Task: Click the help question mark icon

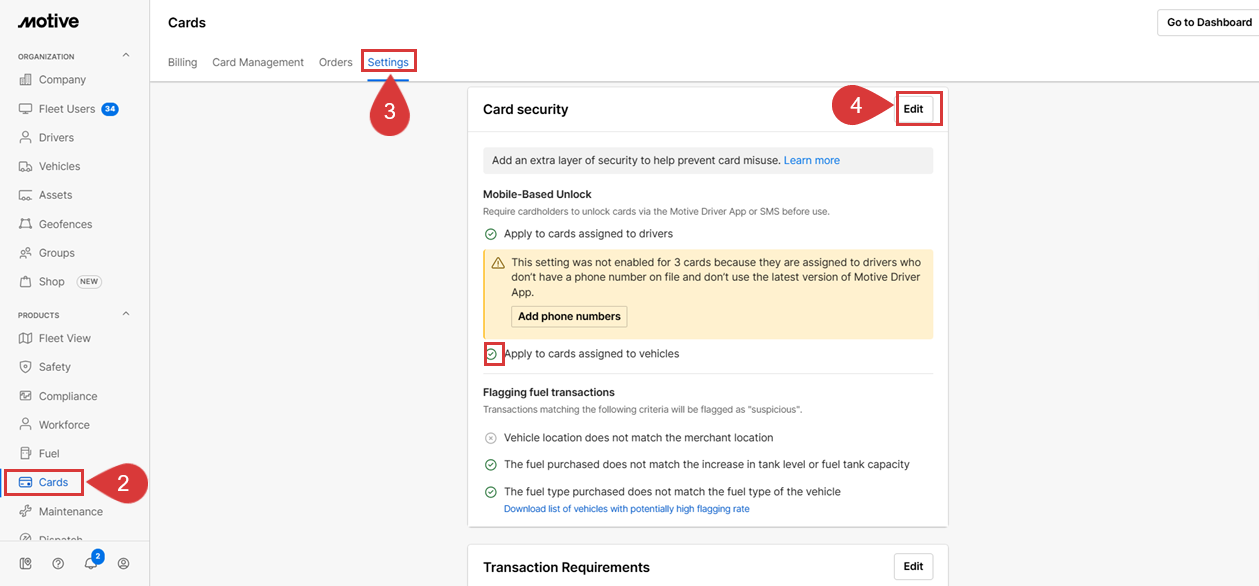Action: point(58,563)
